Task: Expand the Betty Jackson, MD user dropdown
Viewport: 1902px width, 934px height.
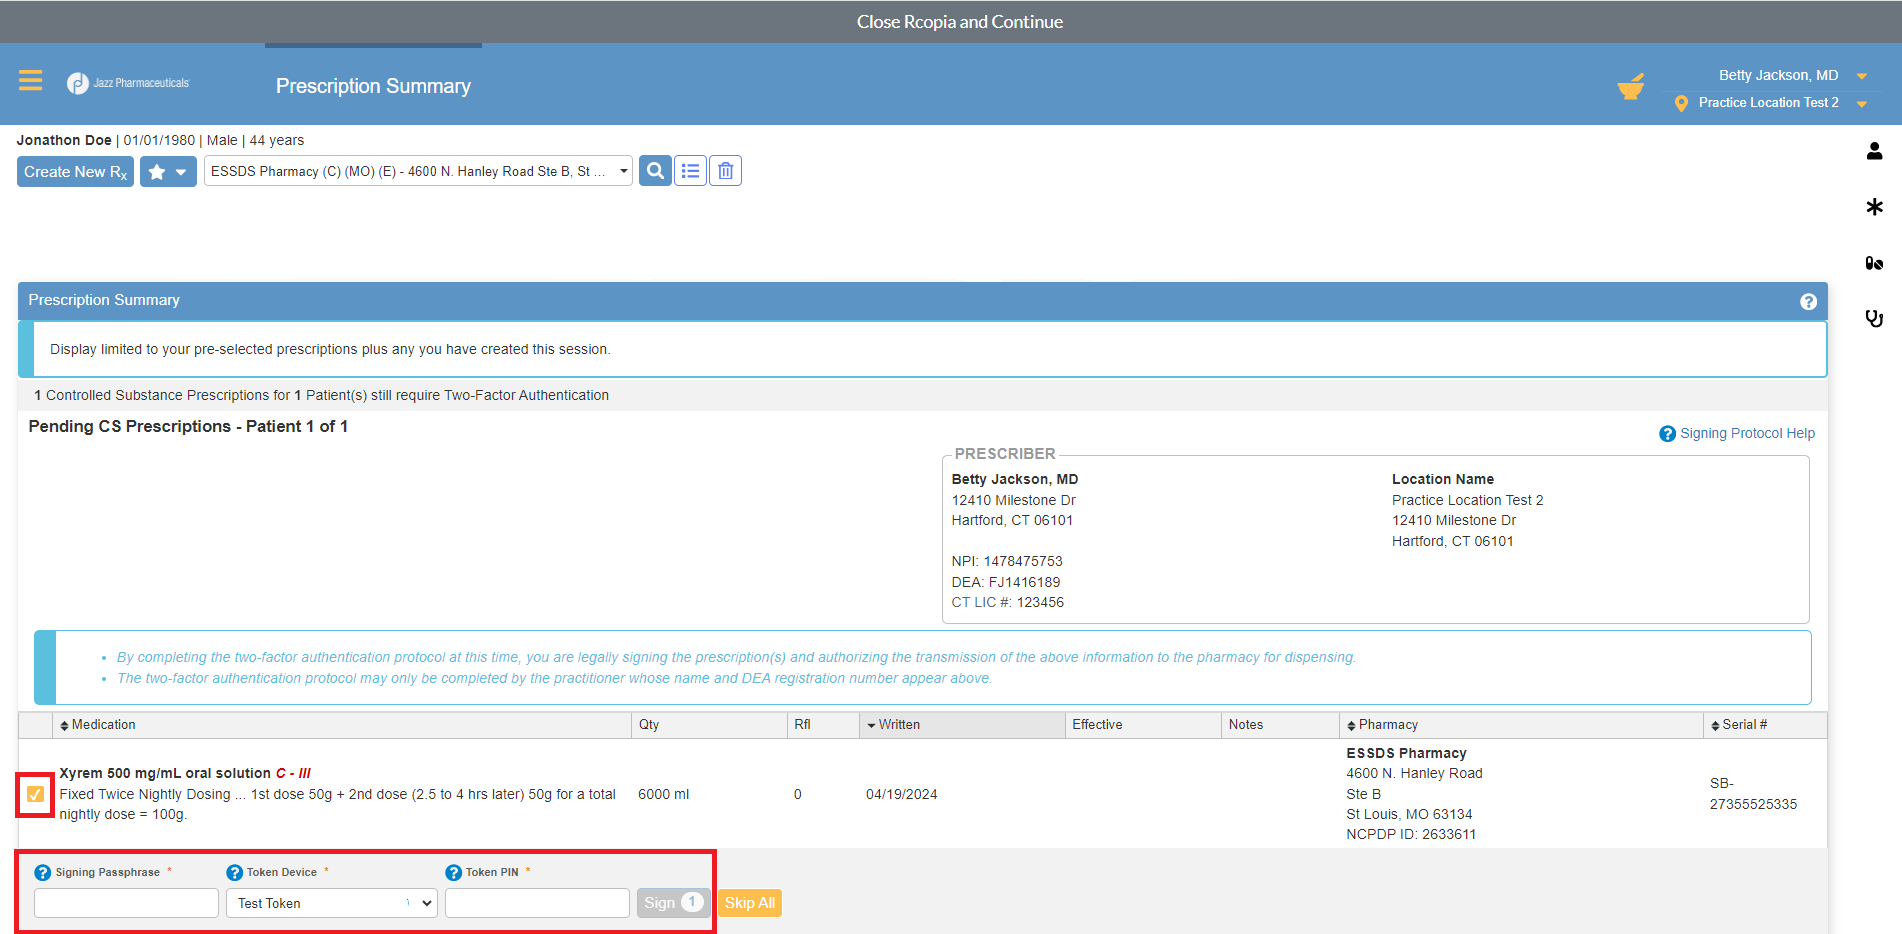Action: click(x=1862, y=76)
